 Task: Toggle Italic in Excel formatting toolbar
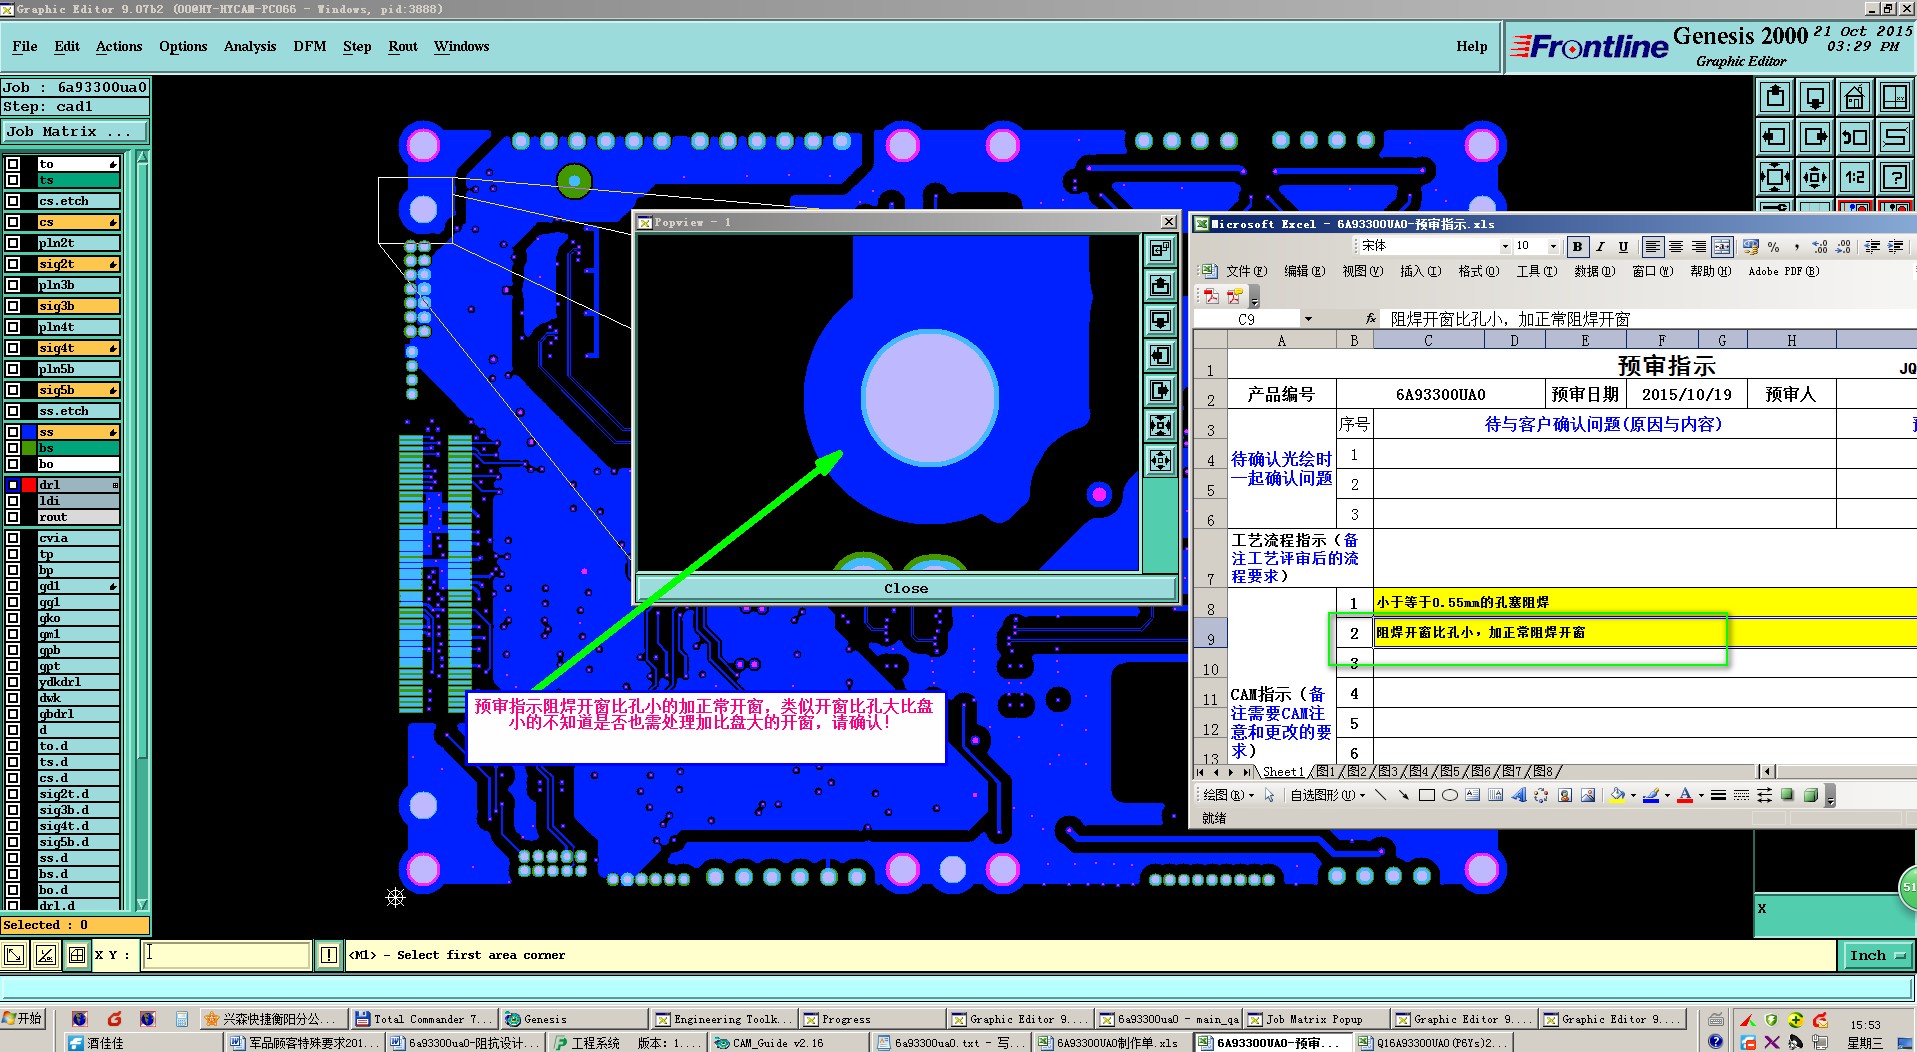coord(1600,247)
